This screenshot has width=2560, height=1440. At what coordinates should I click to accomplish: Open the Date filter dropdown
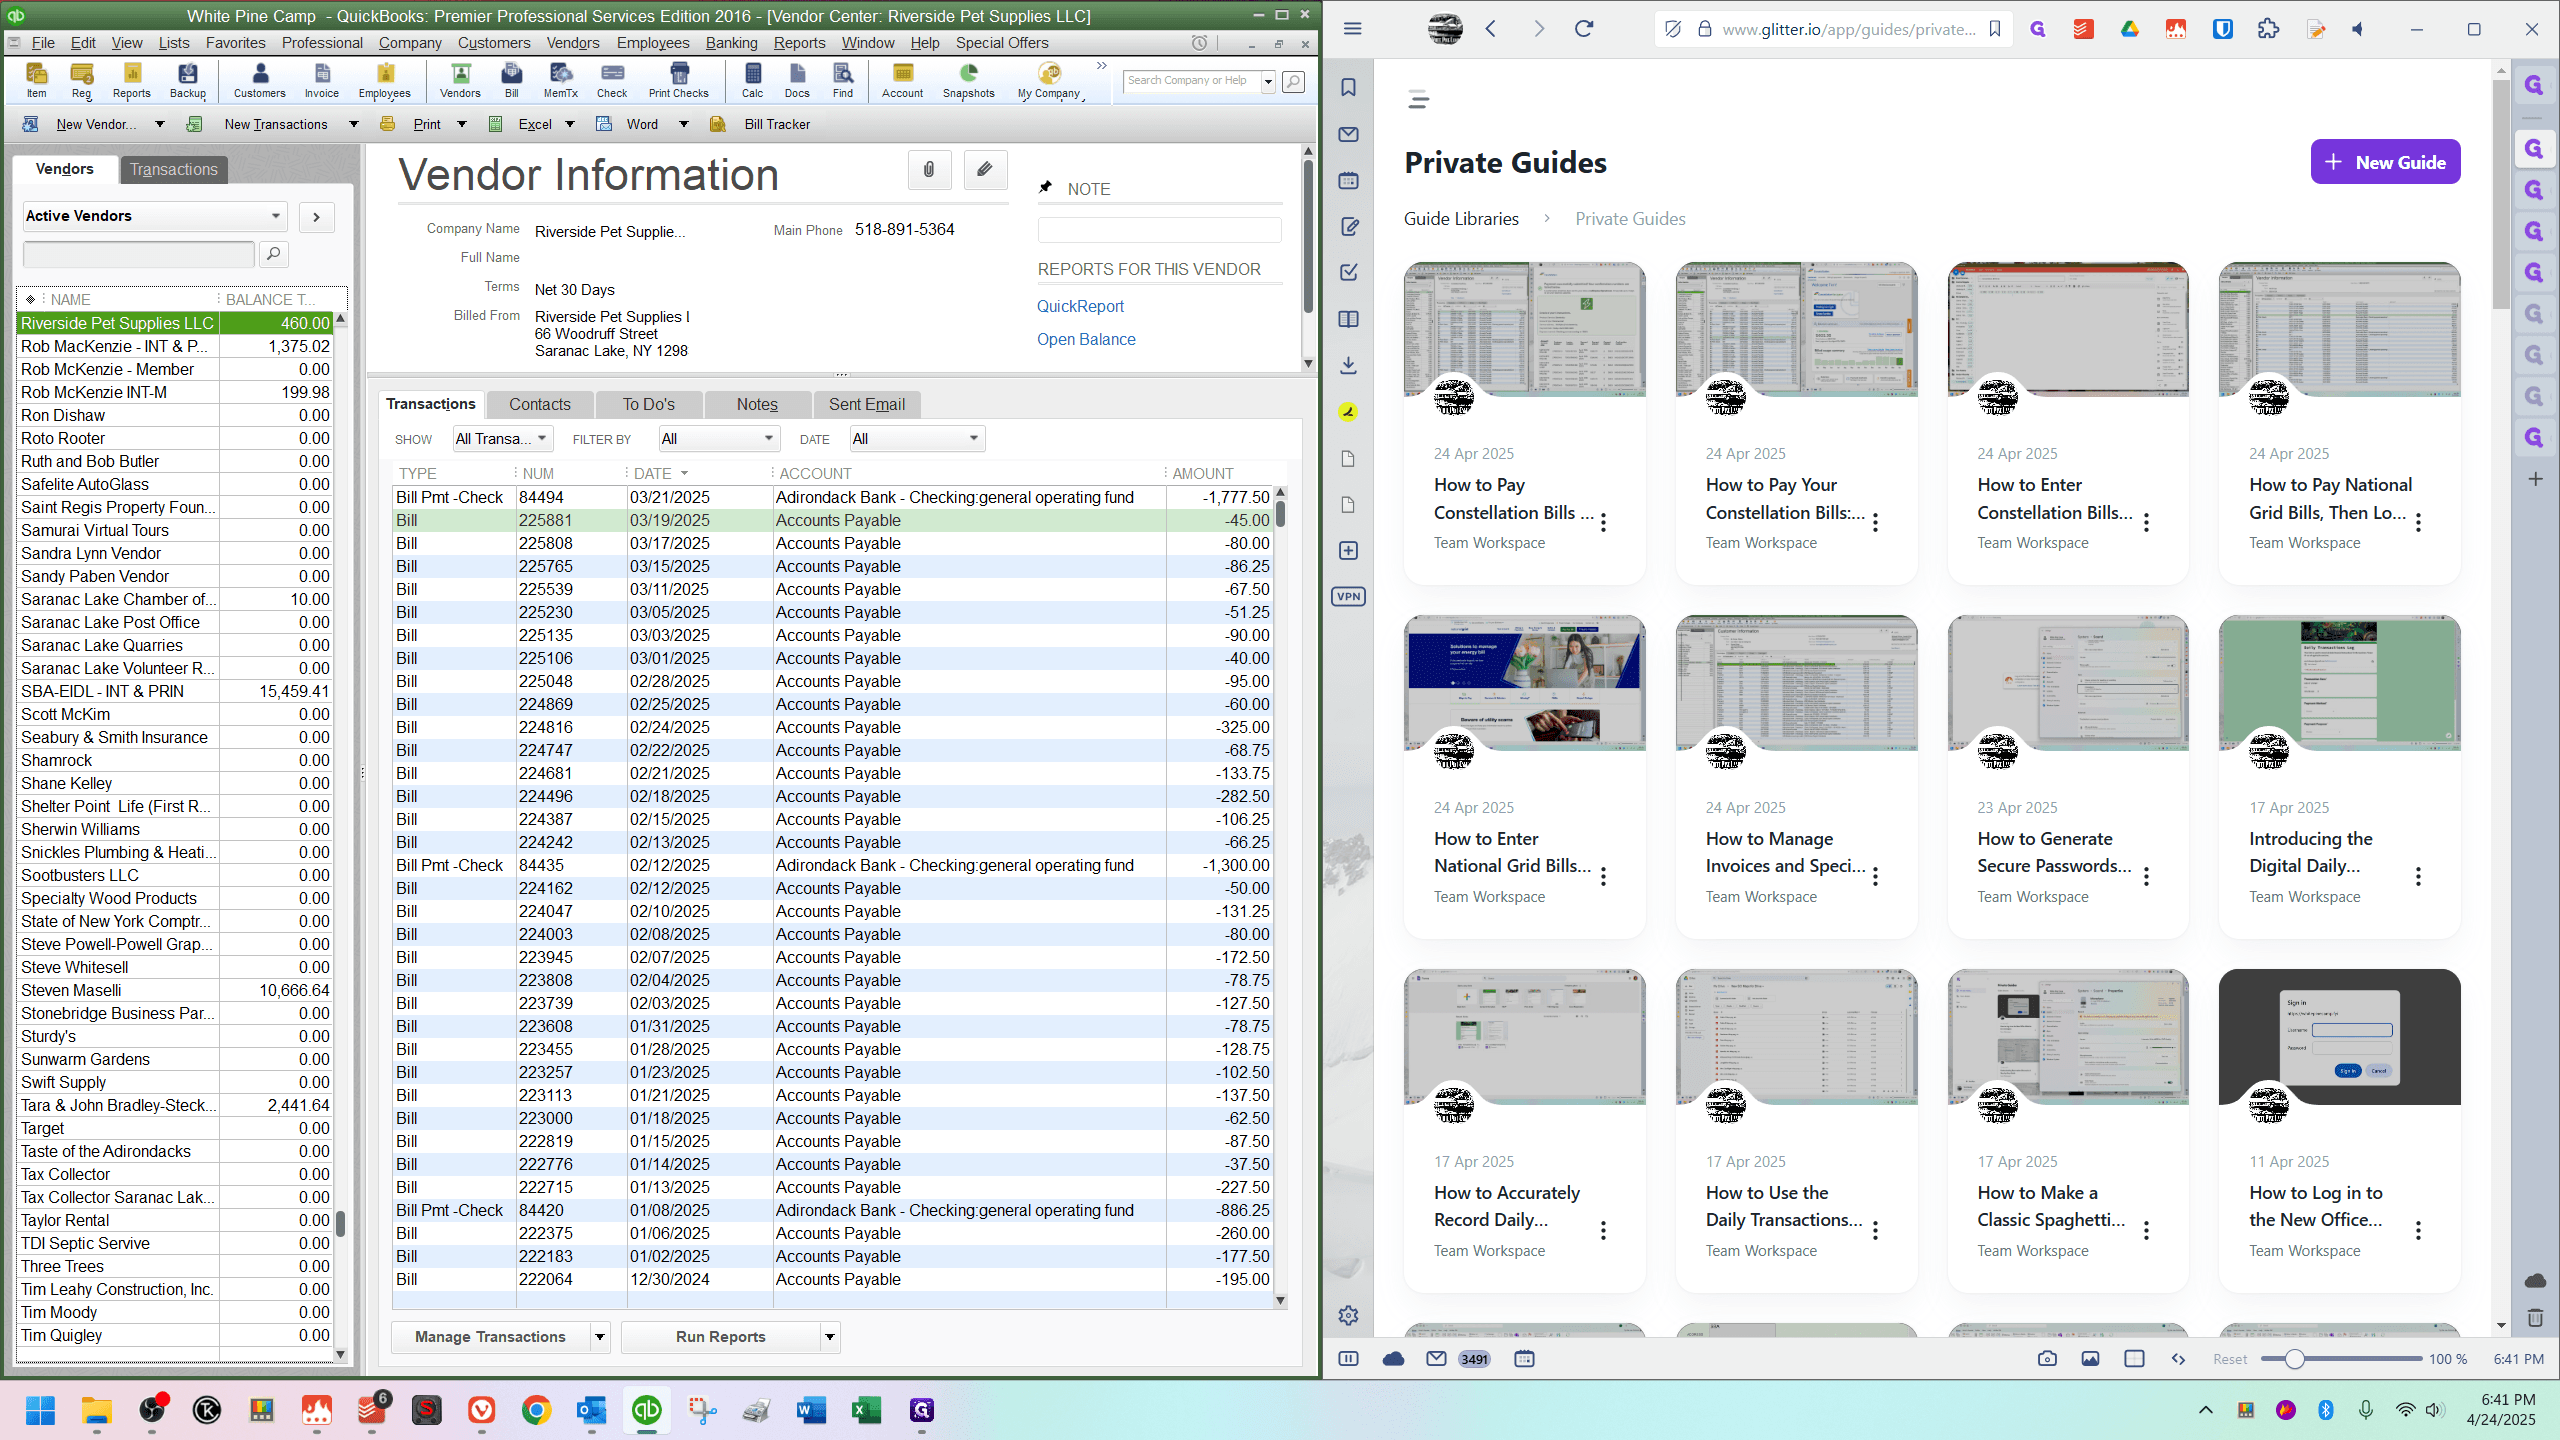pos(917,439)
